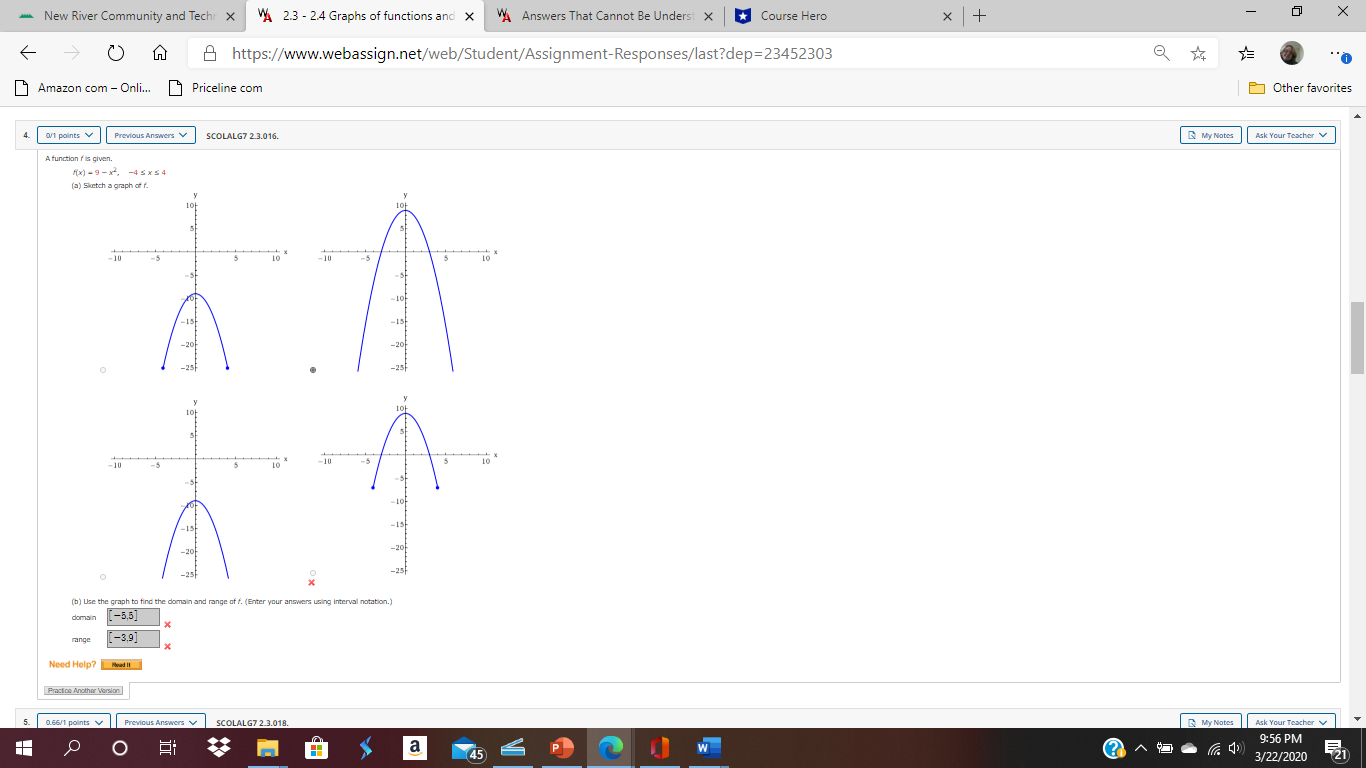Image resolution: width=1366 pixels, height=768 pixels.
Task: Open the Mail app with 45 unread
Action: point(466,748)
